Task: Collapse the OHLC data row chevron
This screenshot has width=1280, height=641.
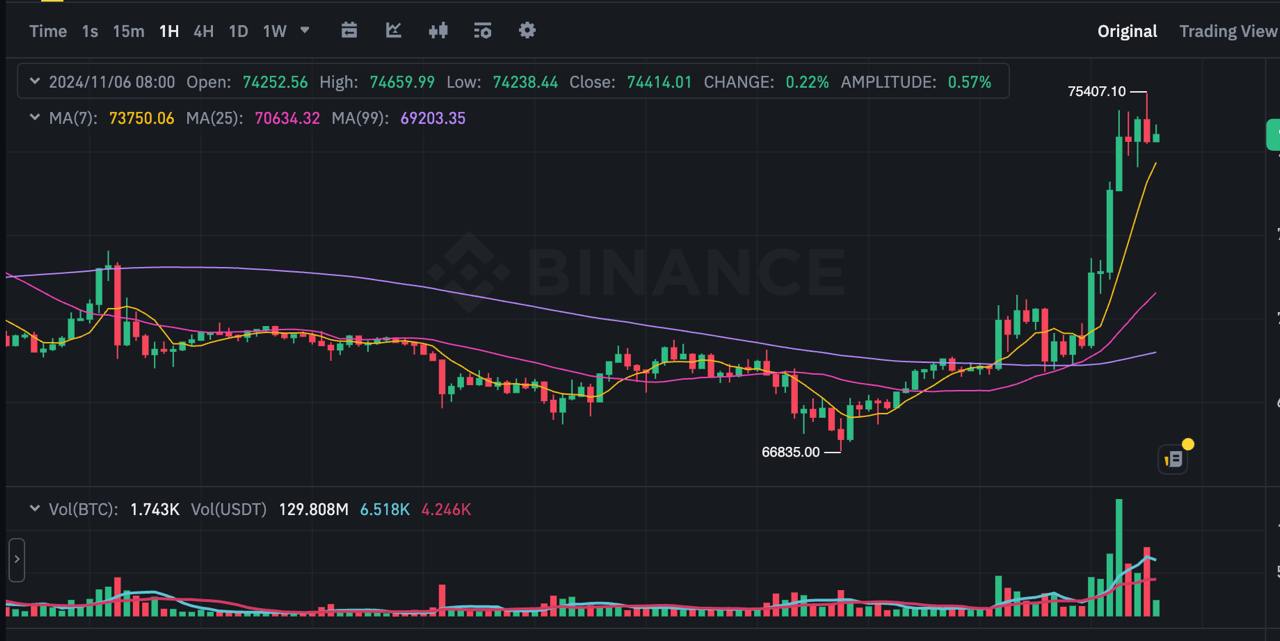Action: (35, 82)
